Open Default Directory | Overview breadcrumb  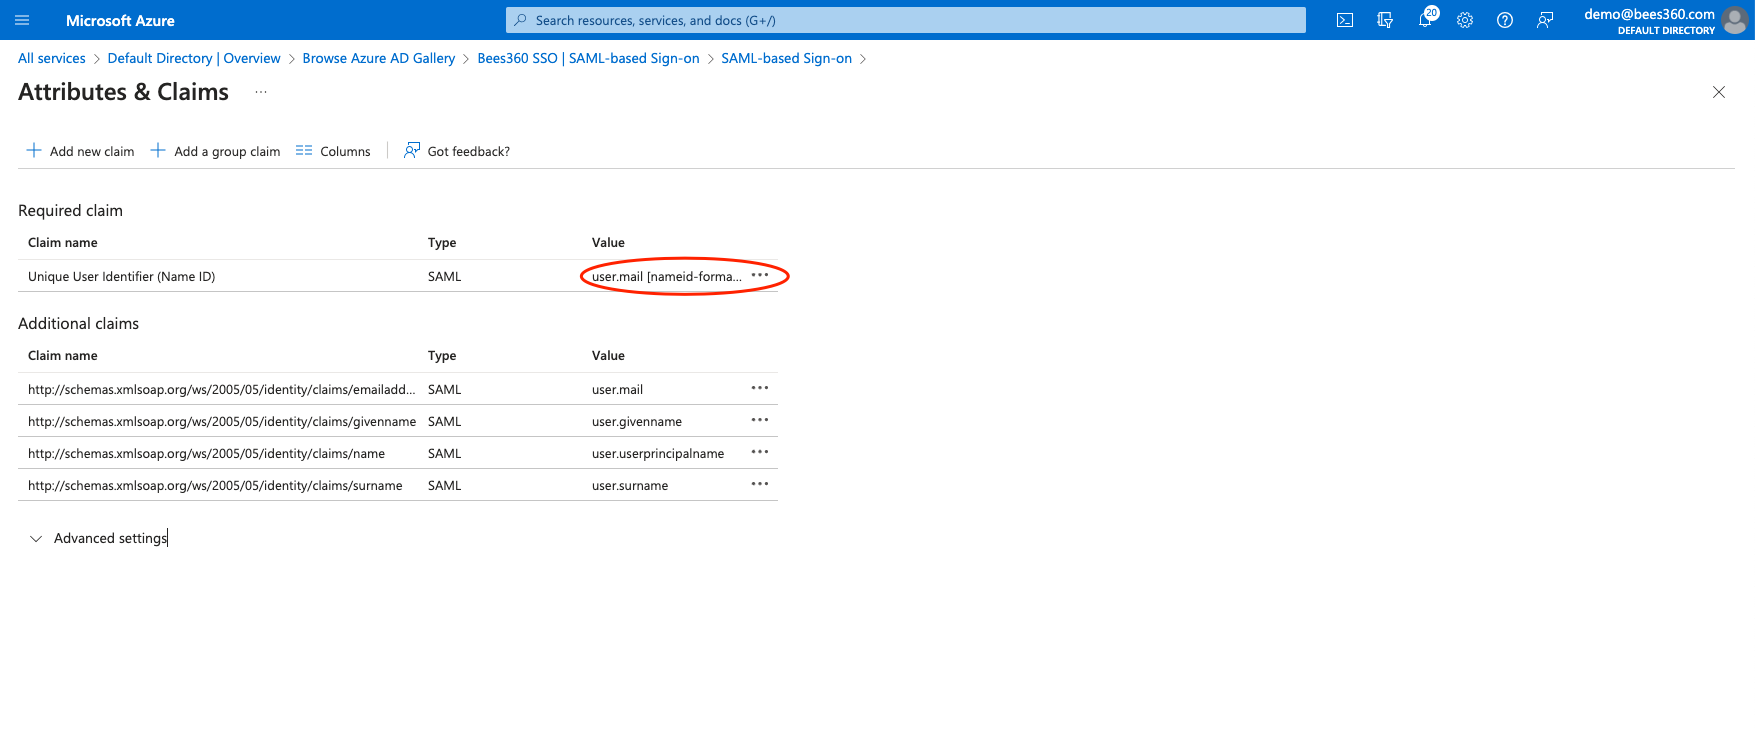tap(194, 58)
